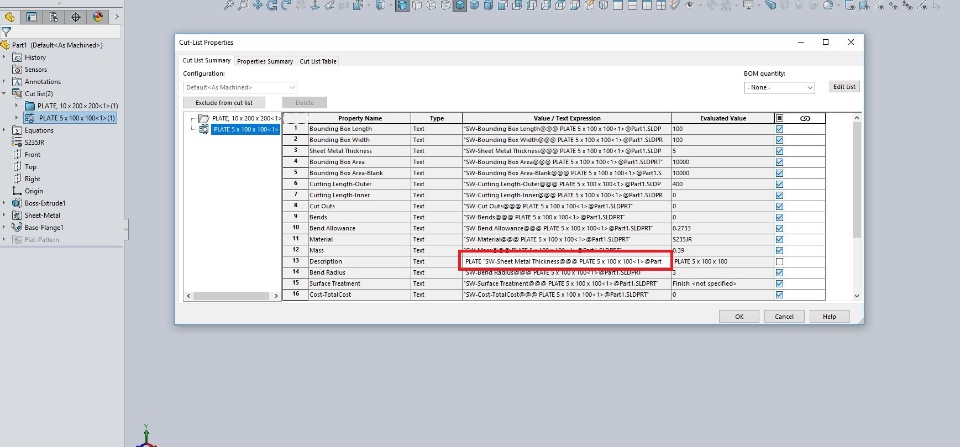The width and height of the screenshot is (960, 447).
Task: Show more manager tabs with chevron arrow
Action: tap(117, 17)
